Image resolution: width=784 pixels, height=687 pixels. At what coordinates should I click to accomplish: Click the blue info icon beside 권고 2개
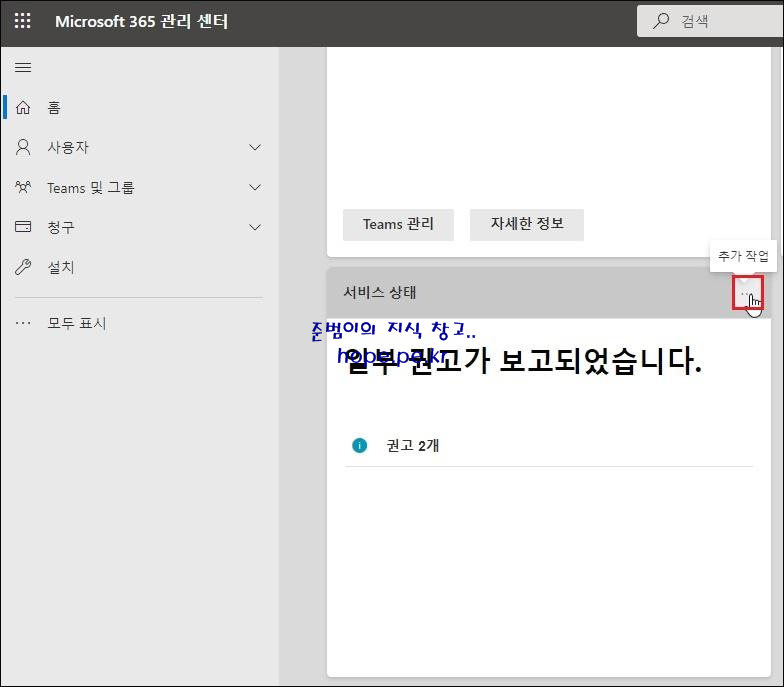[360, 445]
